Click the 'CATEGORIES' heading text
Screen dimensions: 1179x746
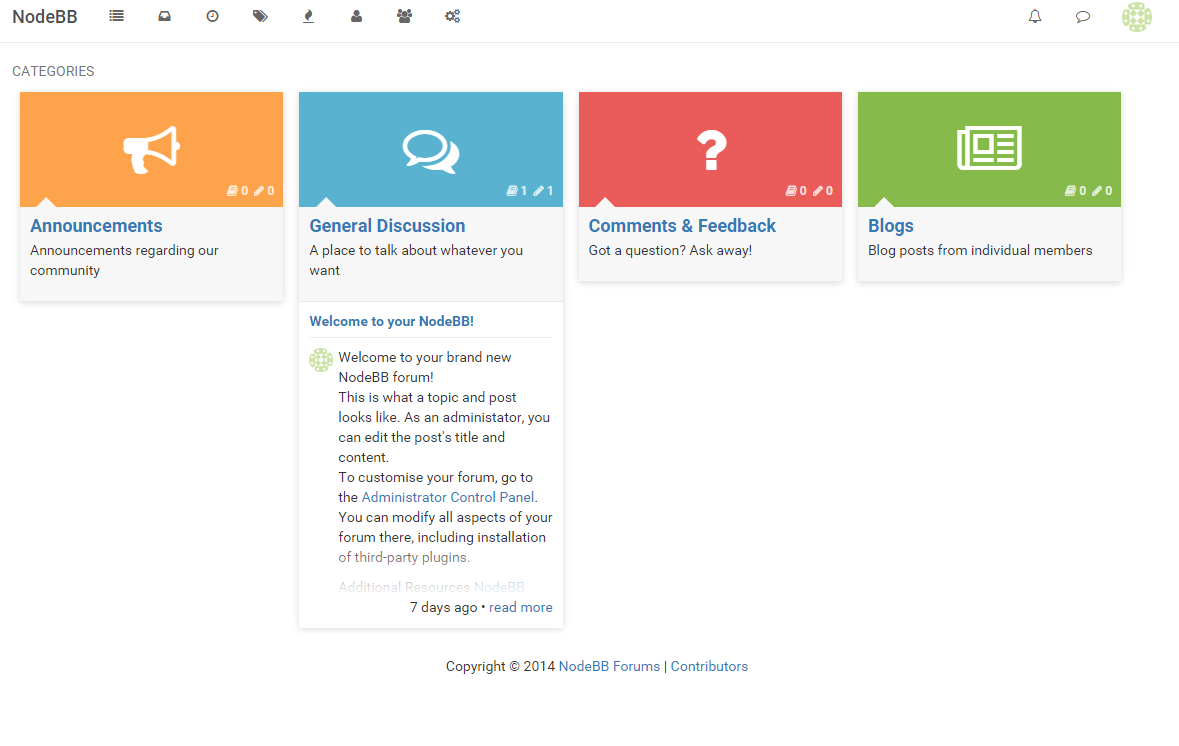click(x=53, y=71)
